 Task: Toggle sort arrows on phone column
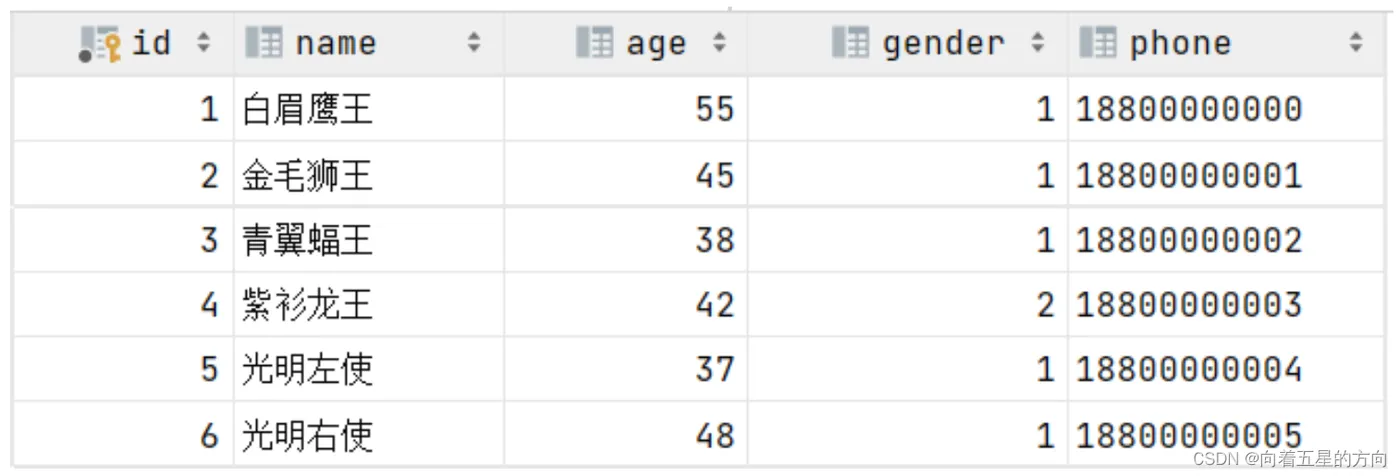click(x=1355, y=43)
